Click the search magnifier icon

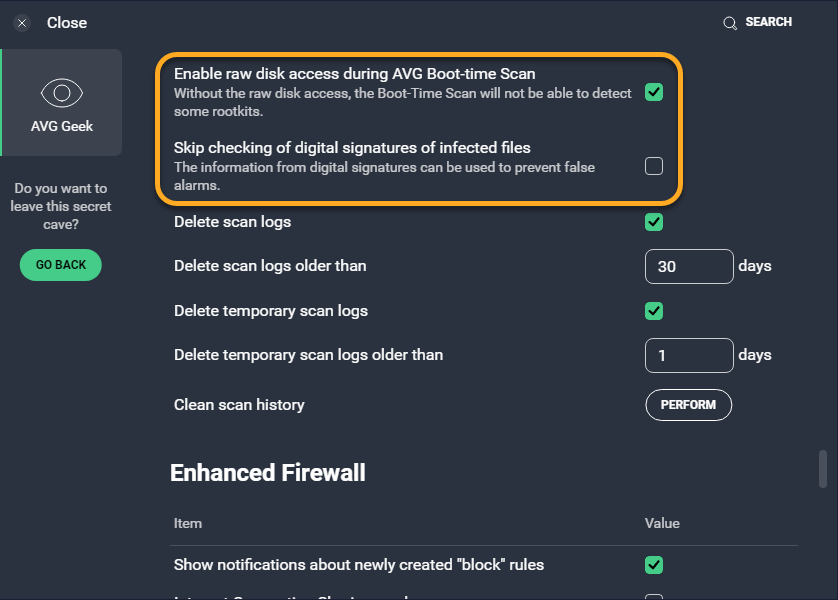(730, 23)
